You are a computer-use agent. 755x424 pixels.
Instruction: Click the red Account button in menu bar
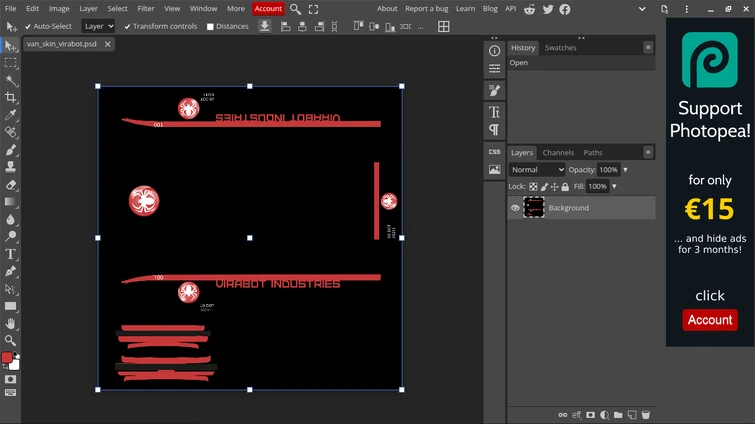268,8
